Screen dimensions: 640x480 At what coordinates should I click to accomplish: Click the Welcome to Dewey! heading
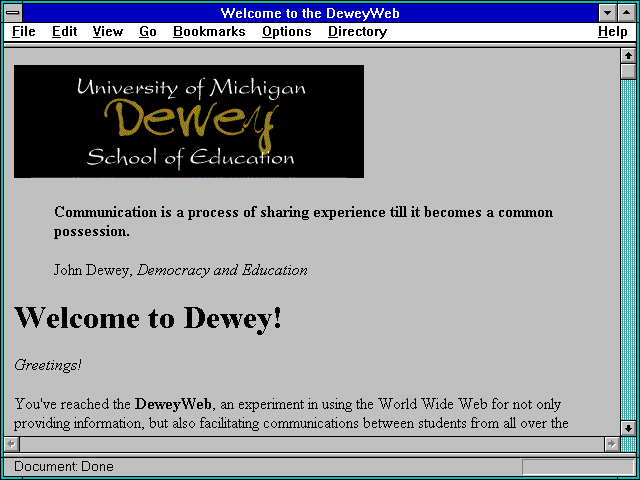tap(148, 318)
